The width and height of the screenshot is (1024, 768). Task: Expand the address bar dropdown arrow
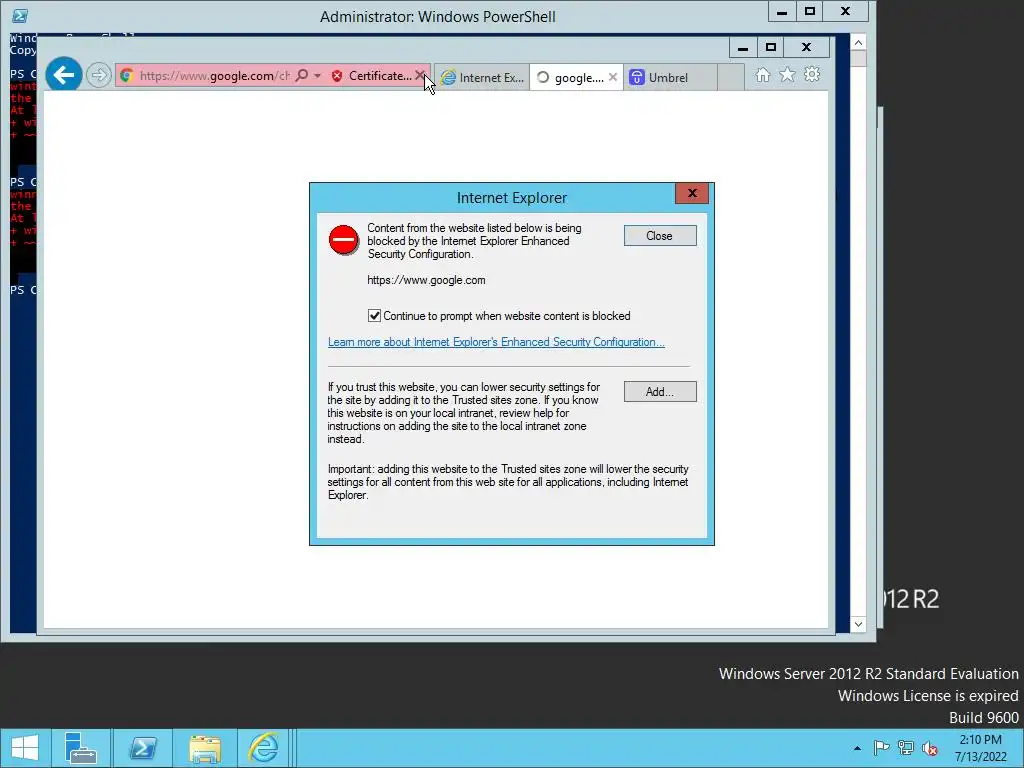tap(317, 76)
